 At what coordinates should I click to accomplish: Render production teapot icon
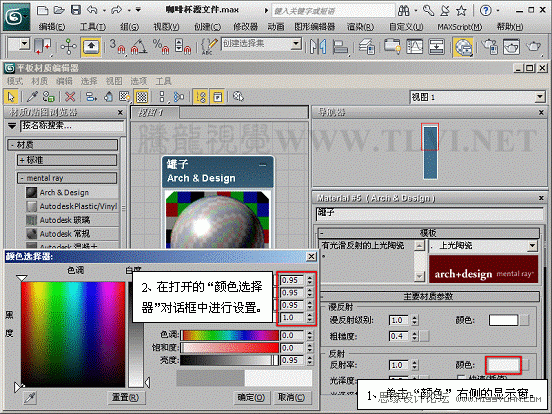pos(533,46)
